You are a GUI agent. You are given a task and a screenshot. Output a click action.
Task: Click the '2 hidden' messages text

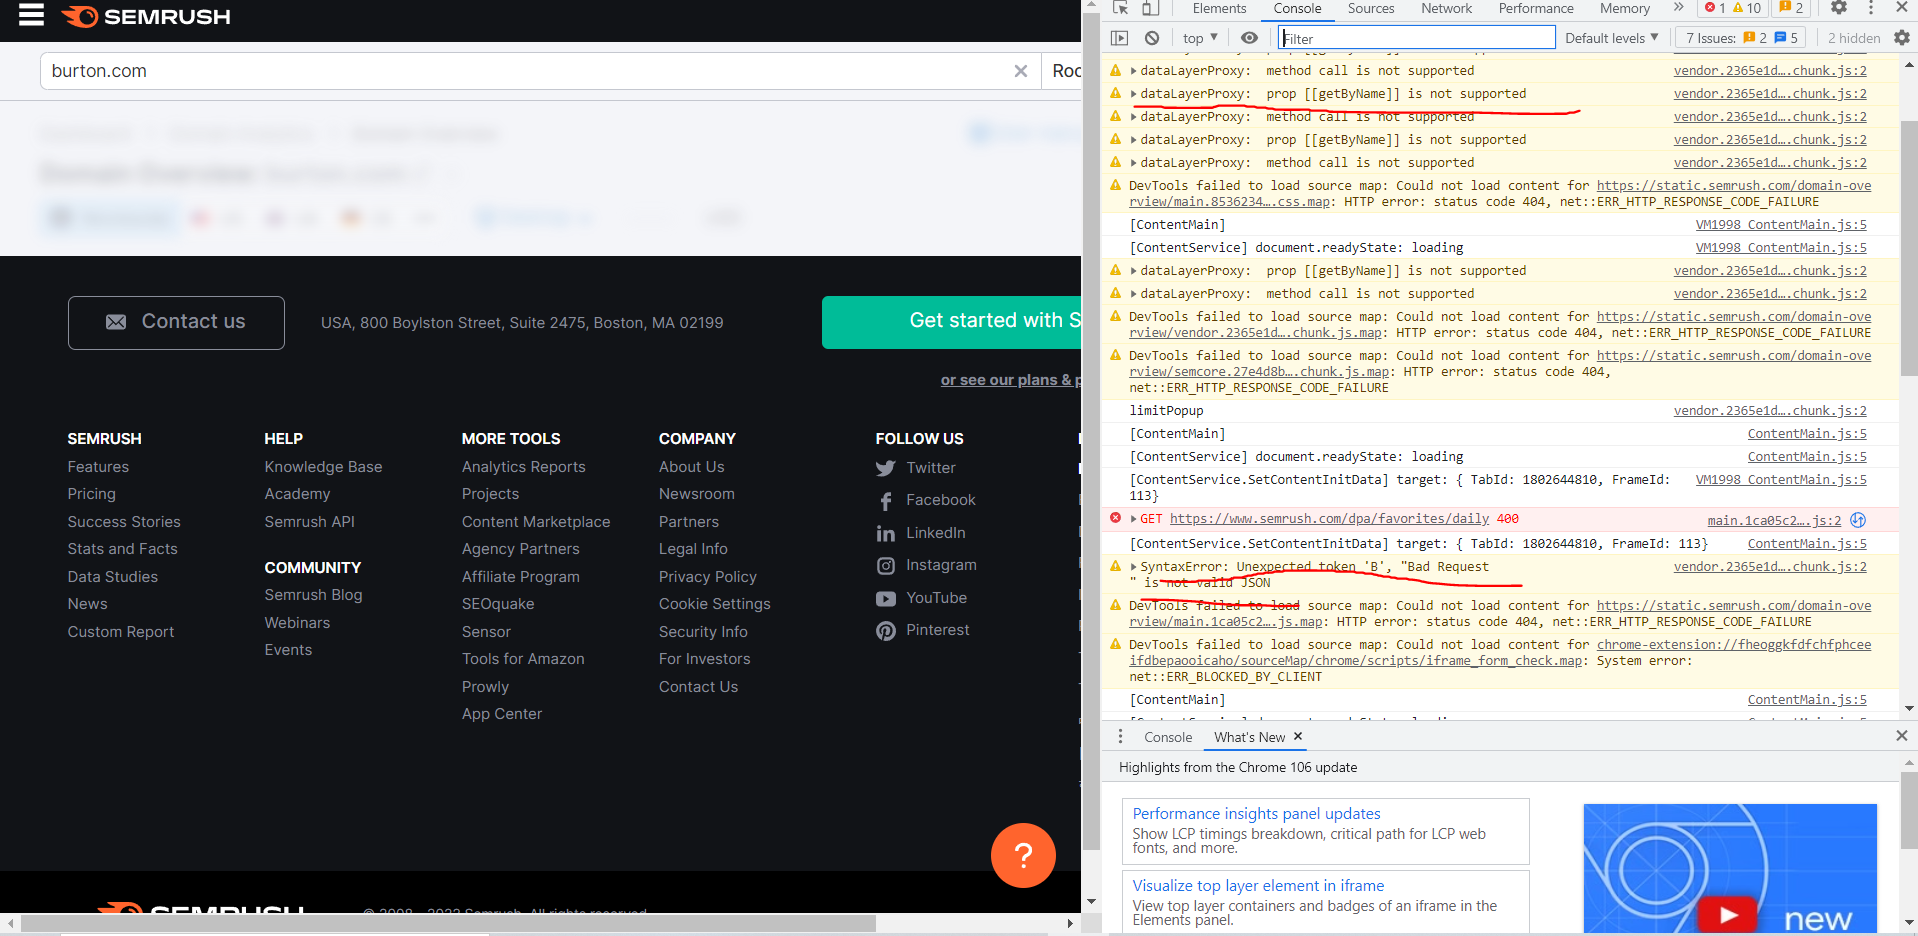pos(1853,38)
